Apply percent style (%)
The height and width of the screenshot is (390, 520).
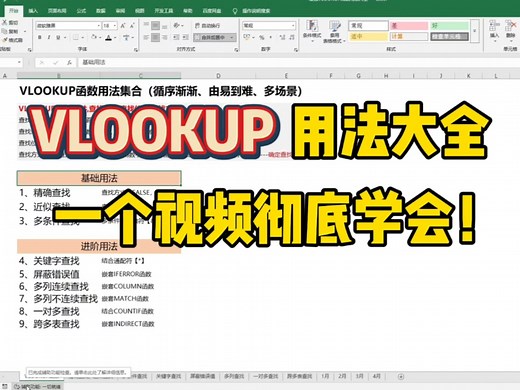click(262, 37)
